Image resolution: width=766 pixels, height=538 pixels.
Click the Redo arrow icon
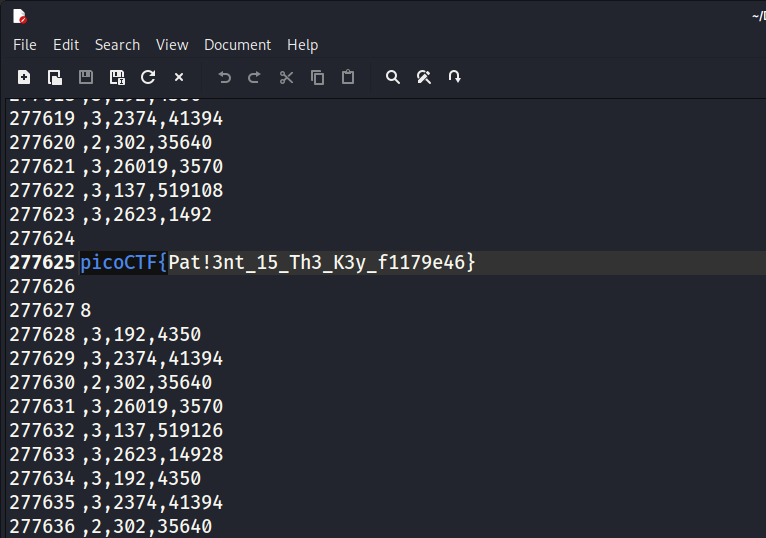pyautogui.click(x=254, y=77)
